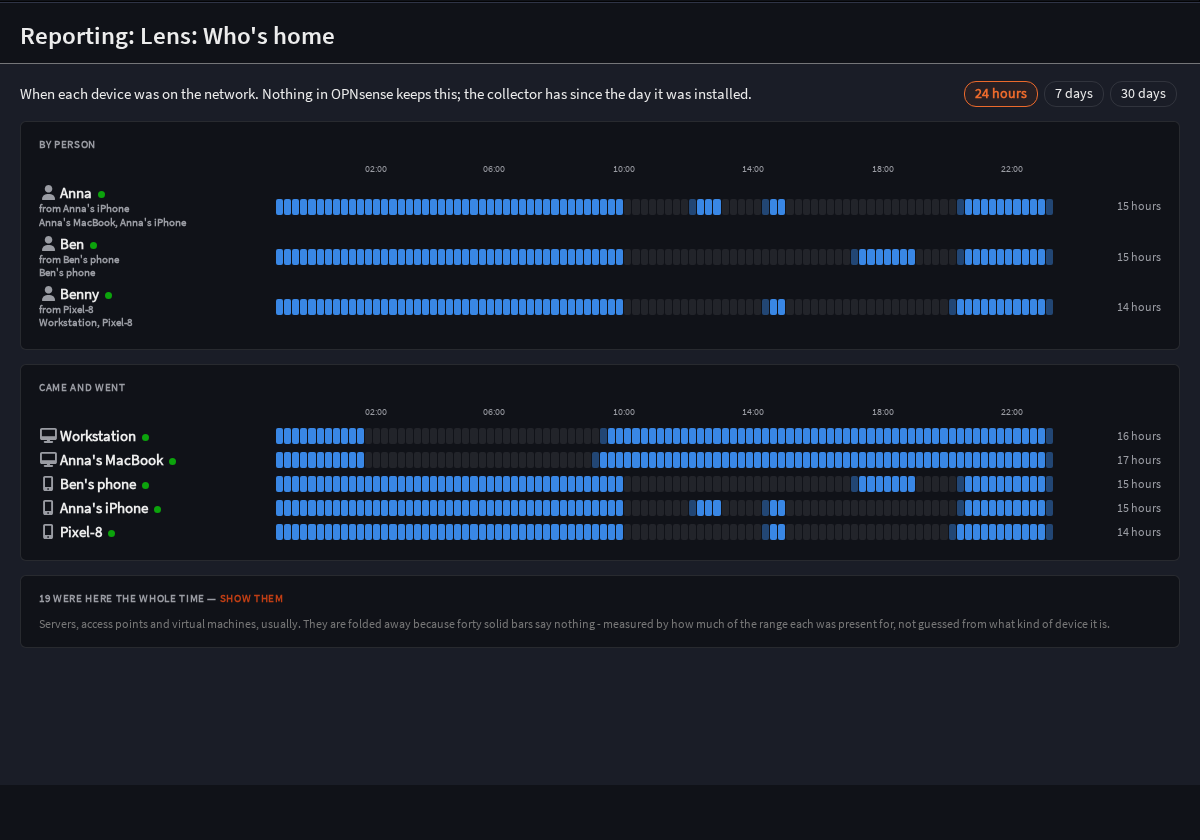
Task: Click the 'Reporting: Lens: Who's home' title
Action: pyautogui.click(x=177, y=36)
